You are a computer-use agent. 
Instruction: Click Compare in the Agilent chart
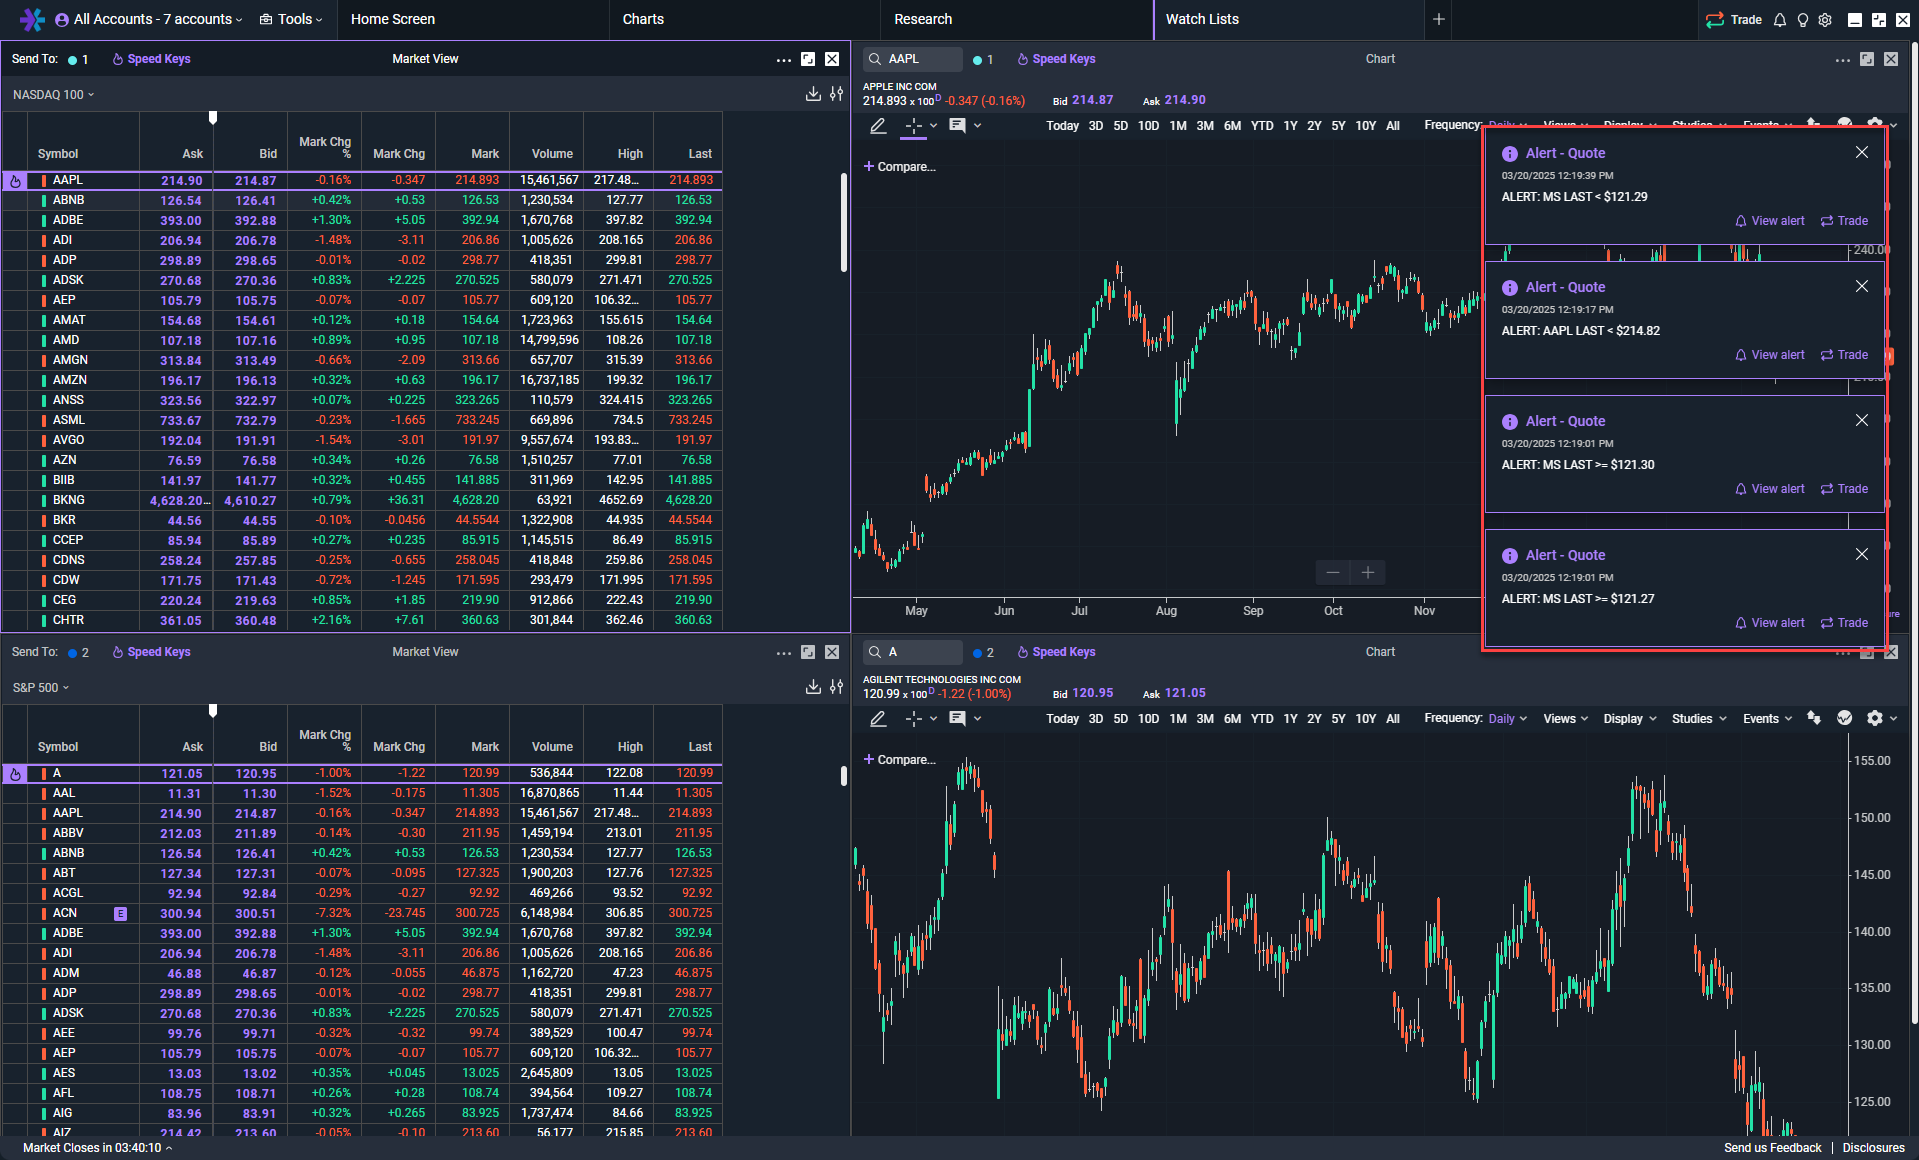(x=899, y=760)
